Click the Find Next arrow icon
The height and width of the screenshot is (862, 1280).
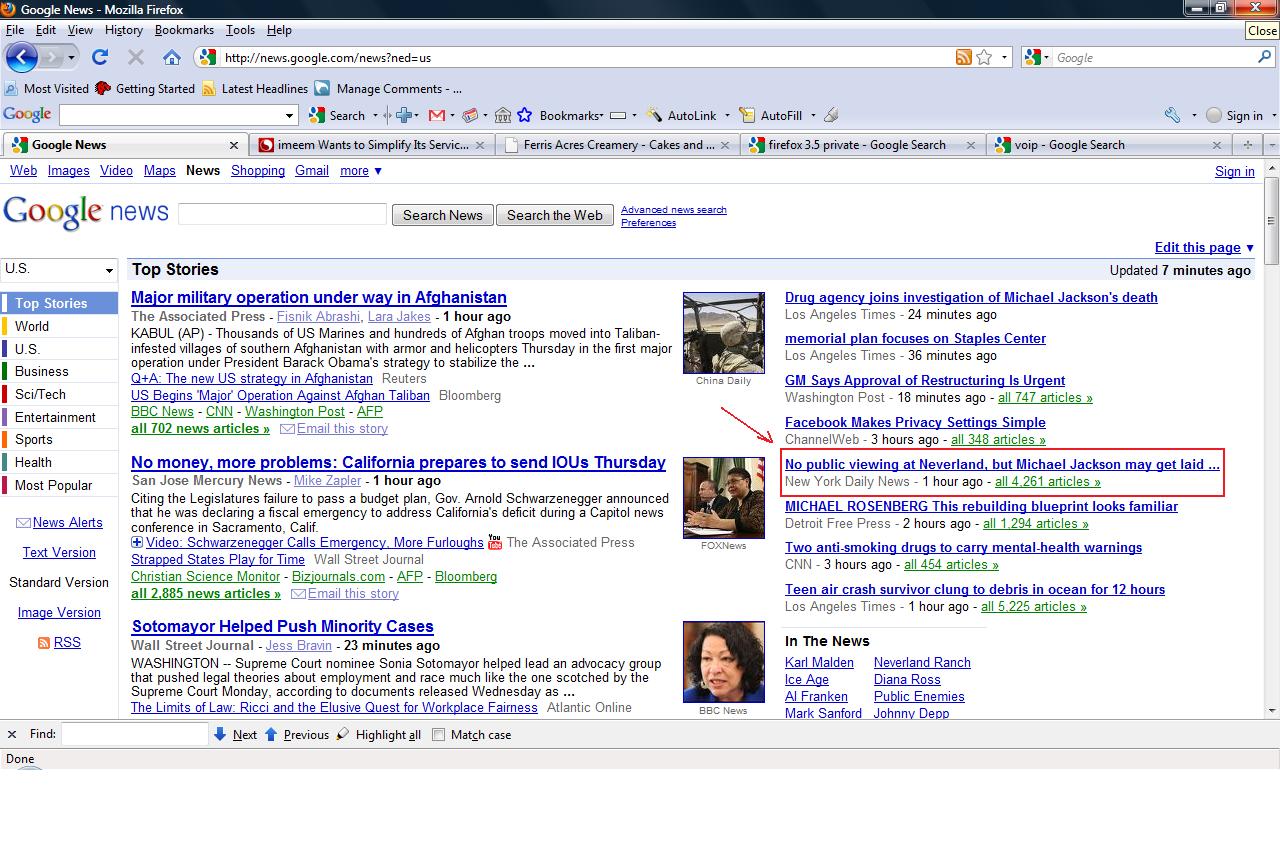click(220, 734)
